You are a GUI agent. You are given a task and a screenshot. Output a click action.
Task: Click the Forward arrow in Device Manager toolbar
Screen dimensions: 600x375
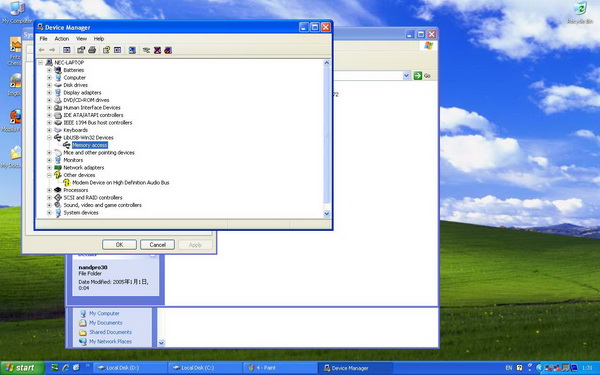pyautogui.click(x=52, y=50)
